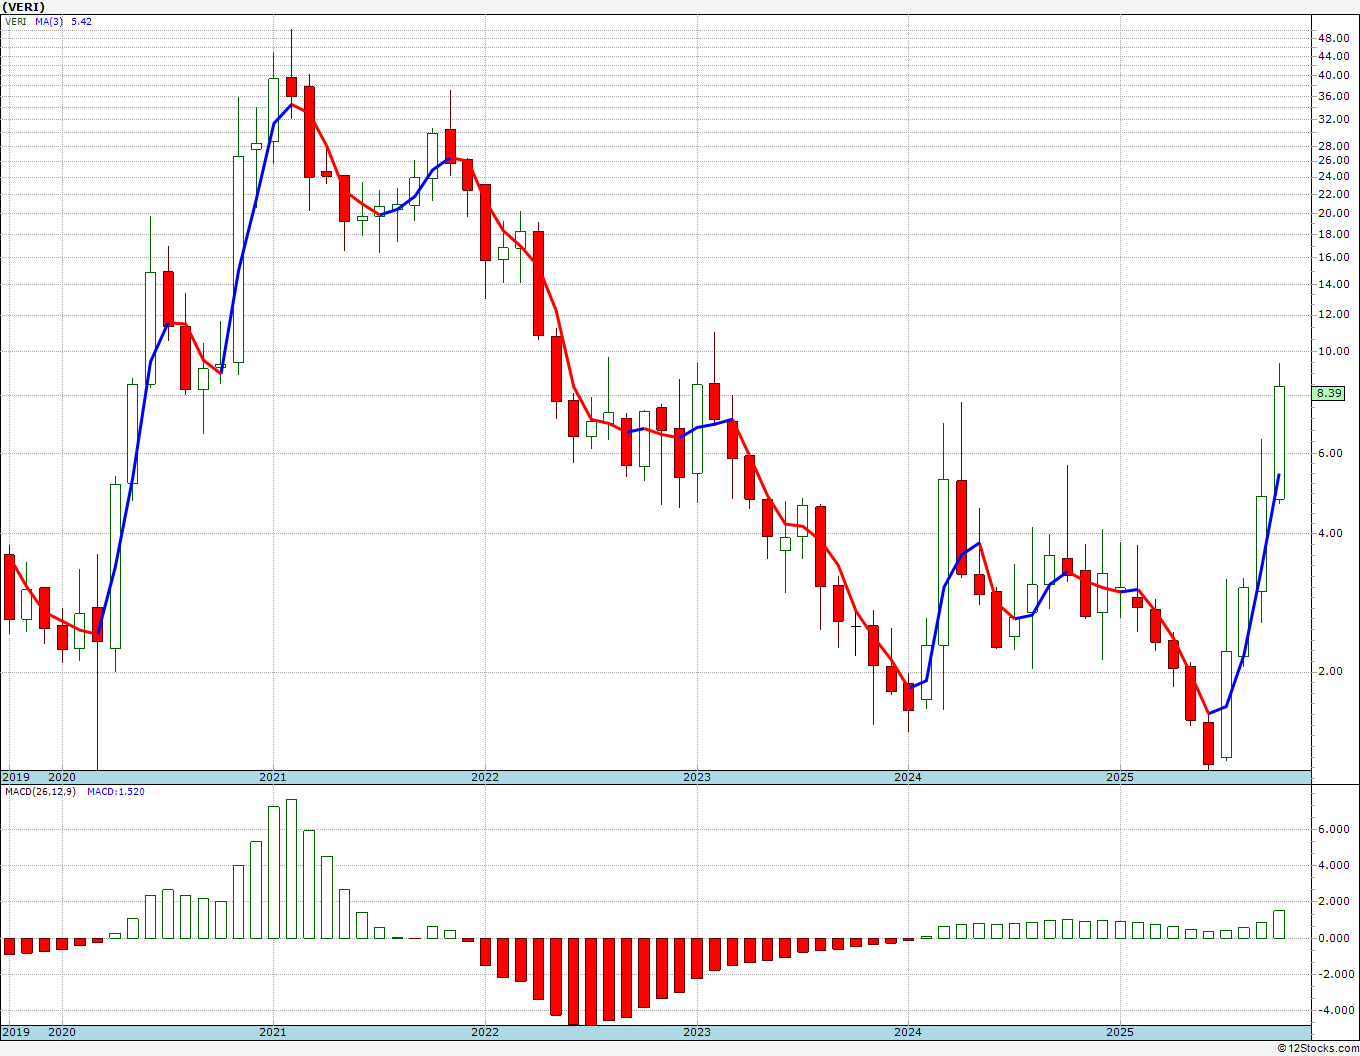Viewport: 1360px width, 1056px height.
Task: Select the latest MACD histogram bar
Action: 1279,924
